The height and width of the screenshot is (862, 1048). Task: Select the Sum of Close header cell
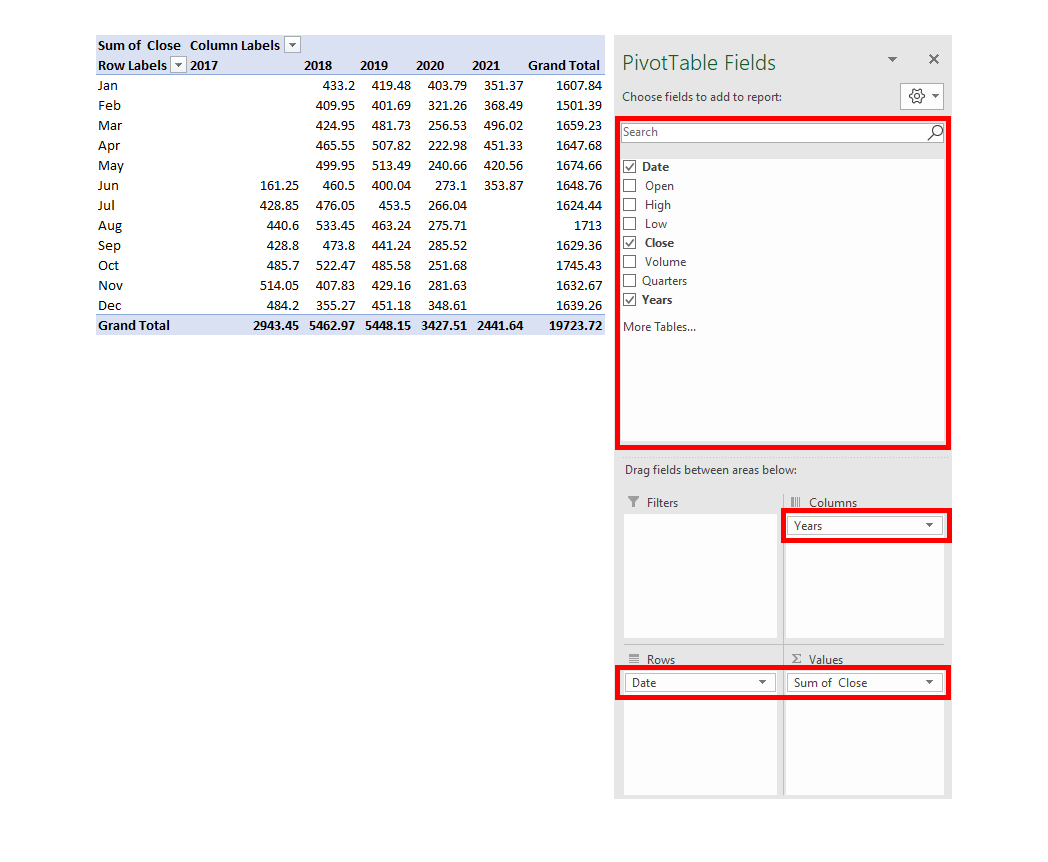click(141, 45)
